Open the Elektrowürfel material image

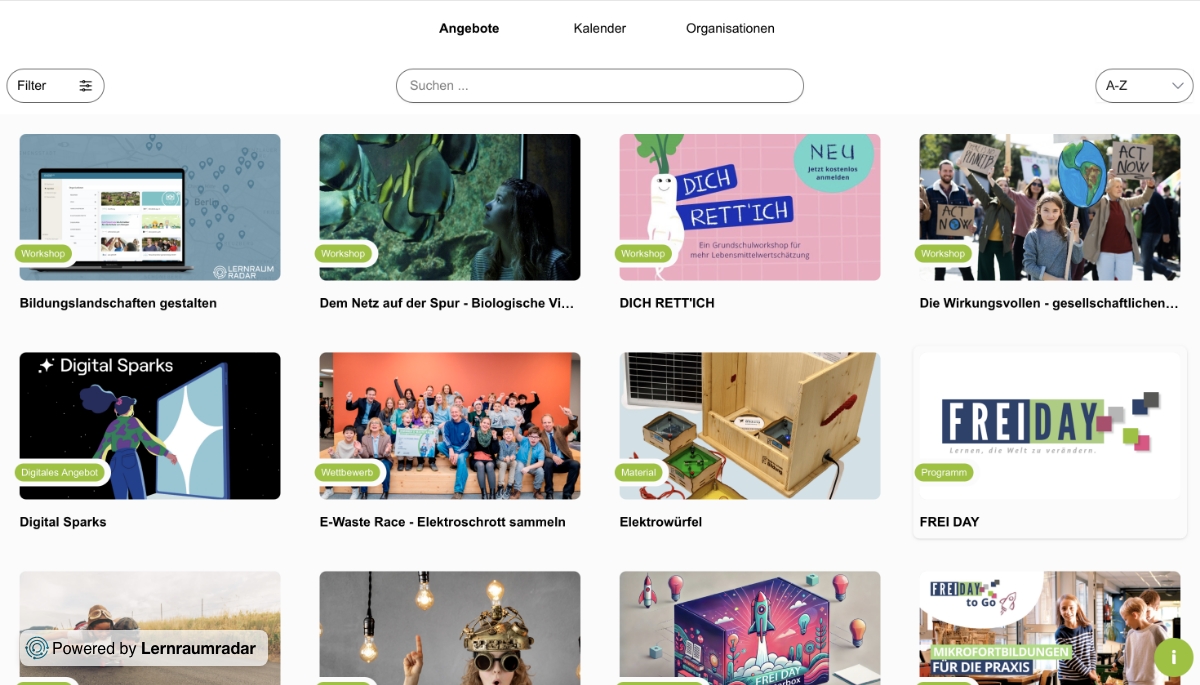coord(750,426)
